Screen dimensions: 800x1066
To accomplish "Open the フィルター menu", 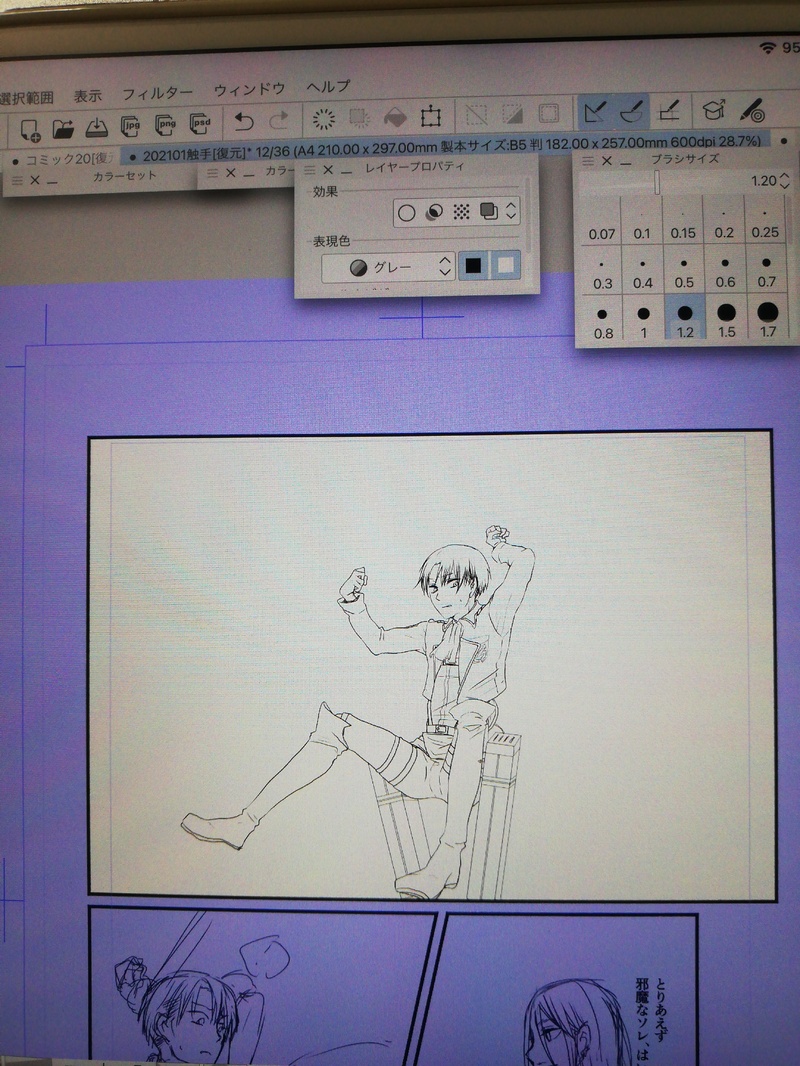I will [157, 93].
